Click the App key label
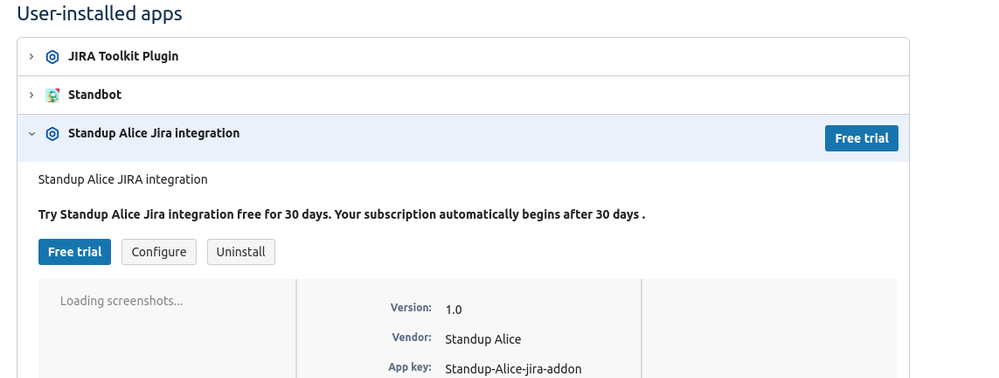 pos(410,367)
